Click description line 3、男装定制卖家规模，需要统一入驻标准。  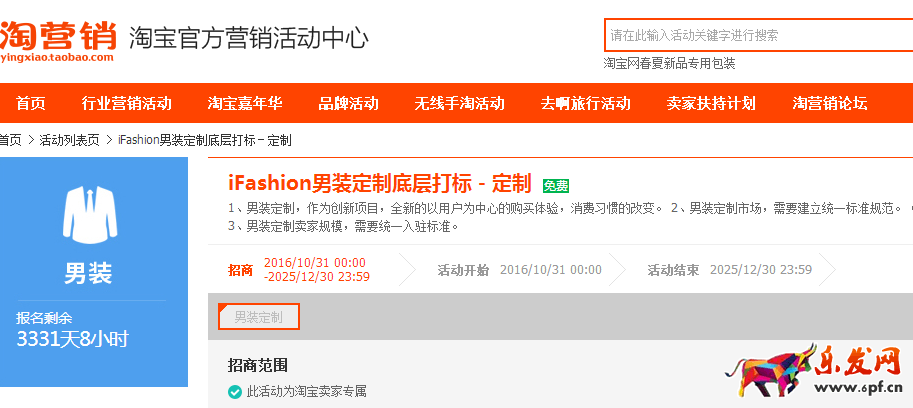(x=344, y=226)
